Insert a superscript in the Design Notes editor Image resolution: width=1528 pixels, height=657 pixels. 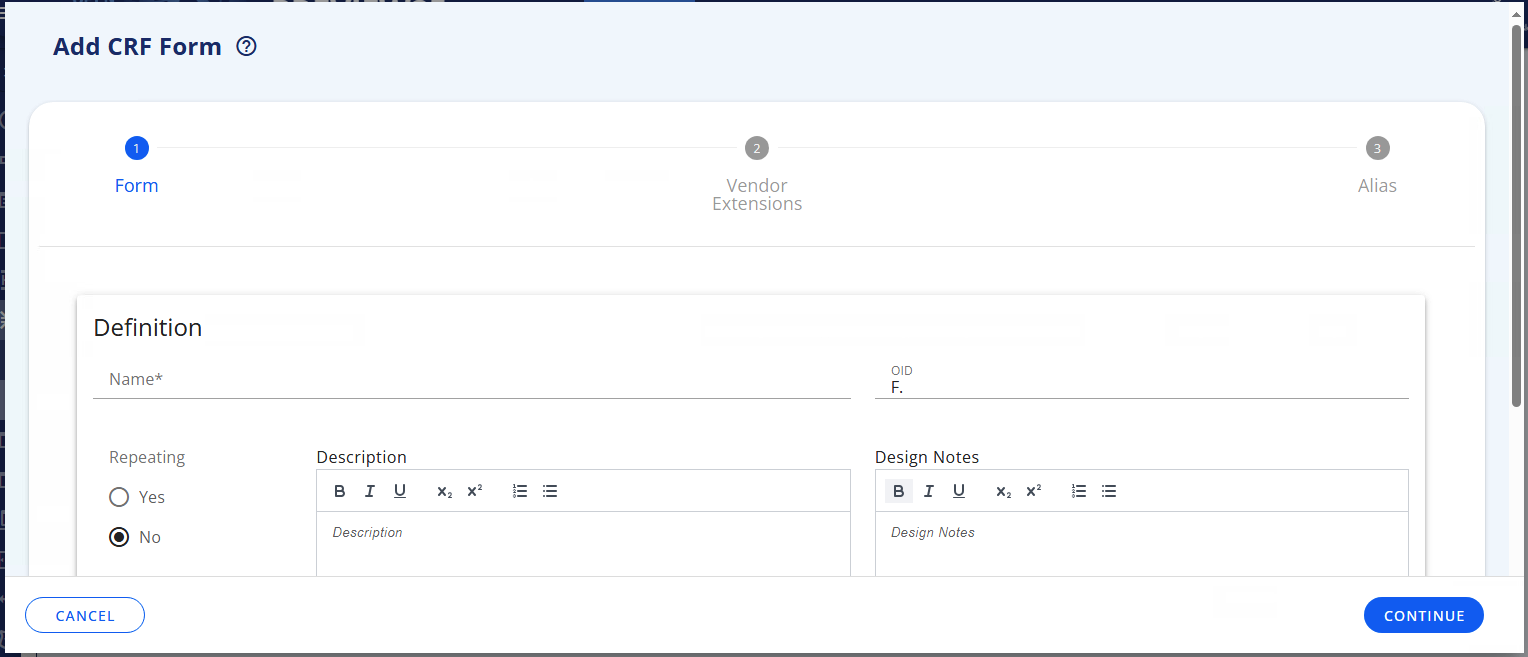pos(1033,490)
